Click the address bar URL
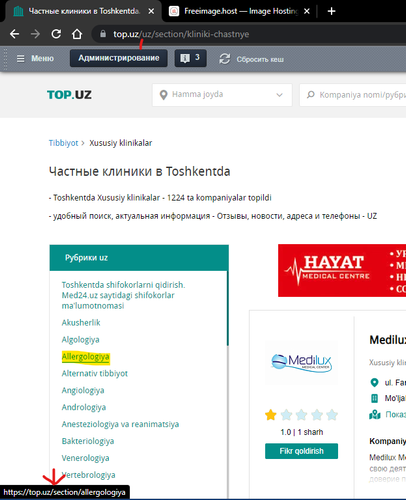406x500 pixels. click(x=181, y=34)
